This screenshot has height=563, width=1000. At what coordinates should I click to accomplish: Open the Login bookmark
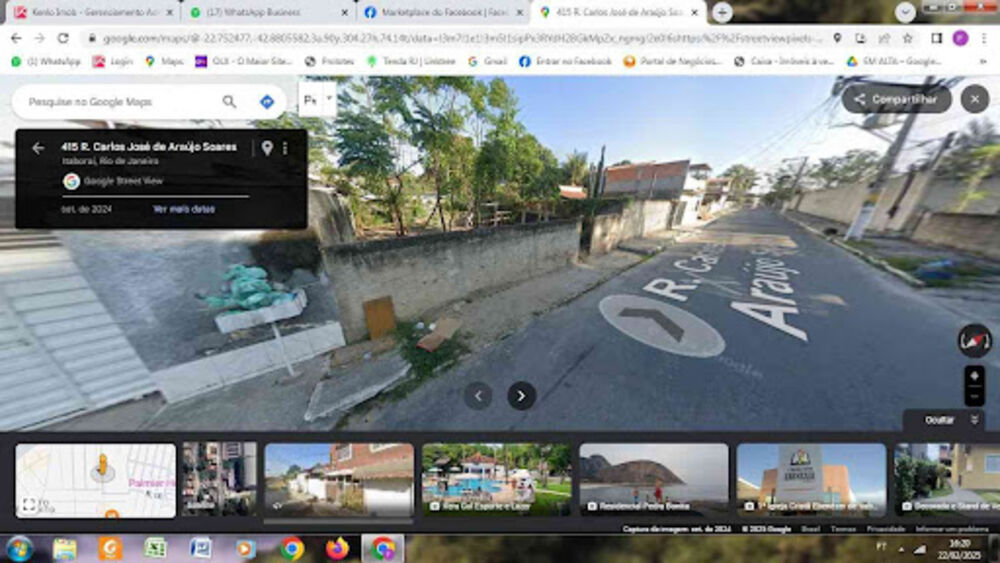(x=112, y=61)
